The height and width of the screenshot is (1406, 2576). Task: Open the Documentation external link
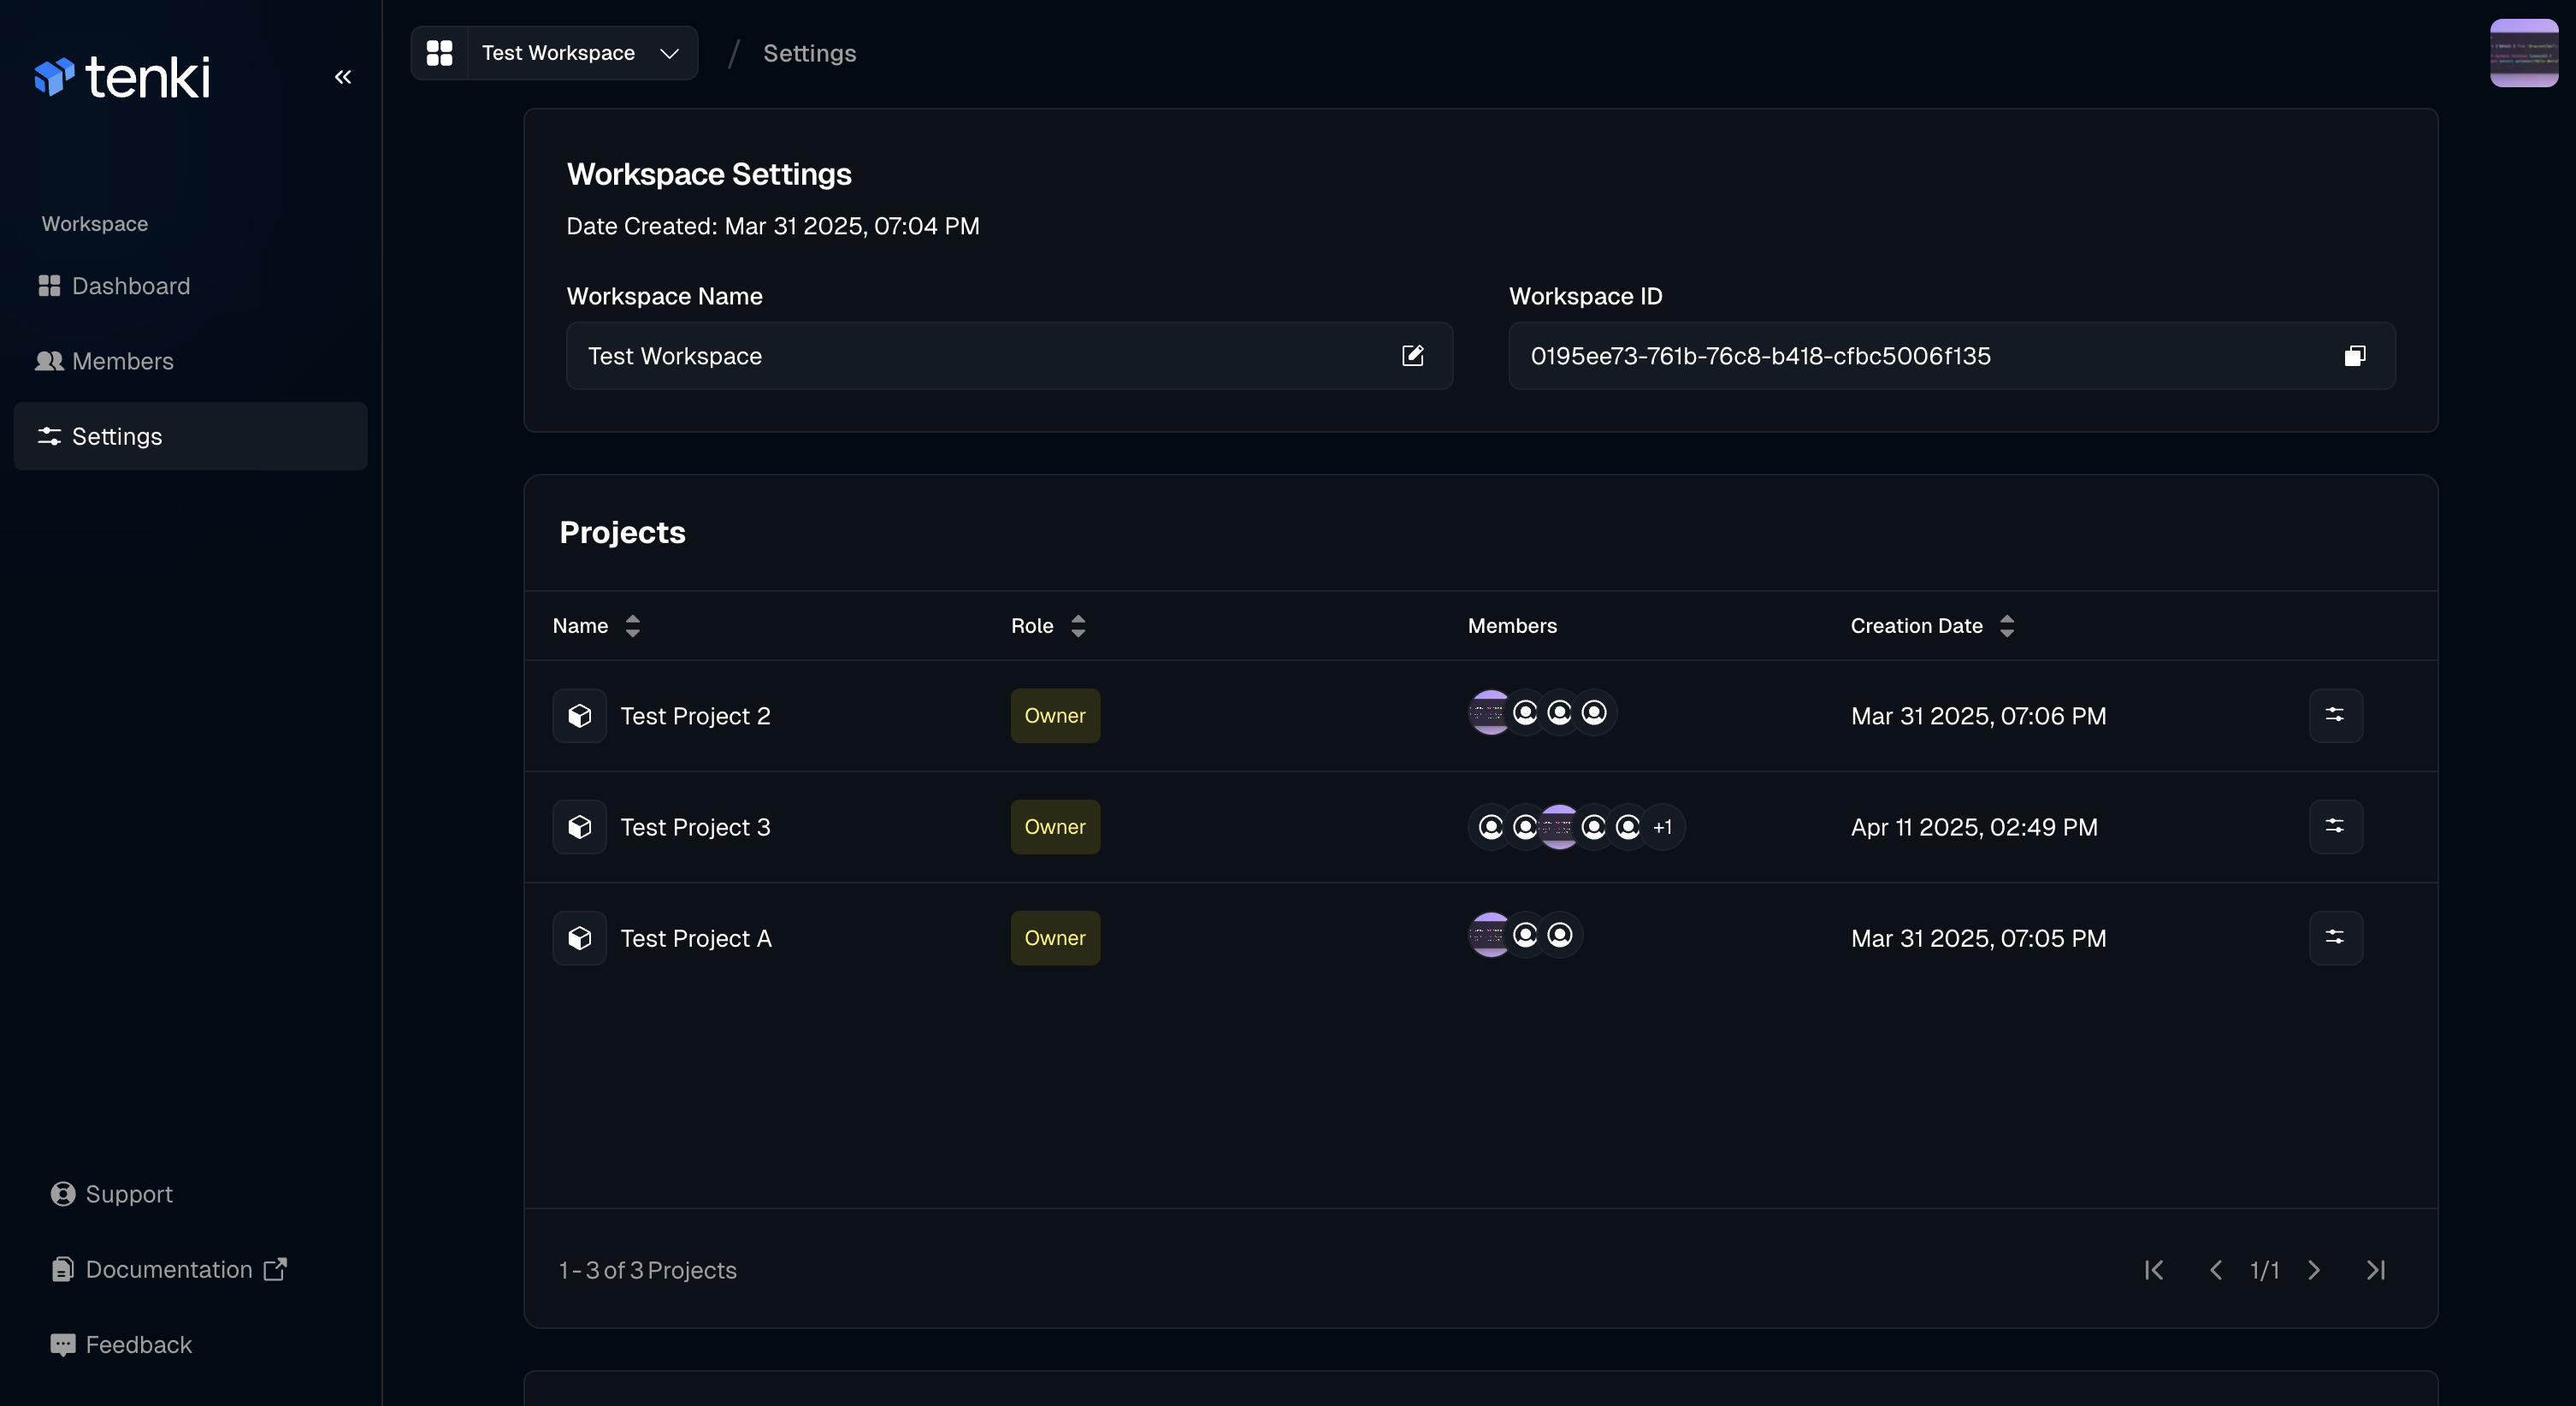(170, 1269)
